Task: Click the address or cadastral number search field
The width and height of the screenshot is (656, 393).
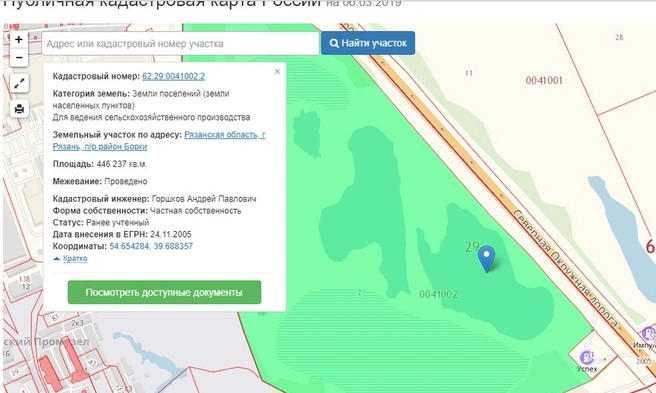Action: tap(180, 44)
